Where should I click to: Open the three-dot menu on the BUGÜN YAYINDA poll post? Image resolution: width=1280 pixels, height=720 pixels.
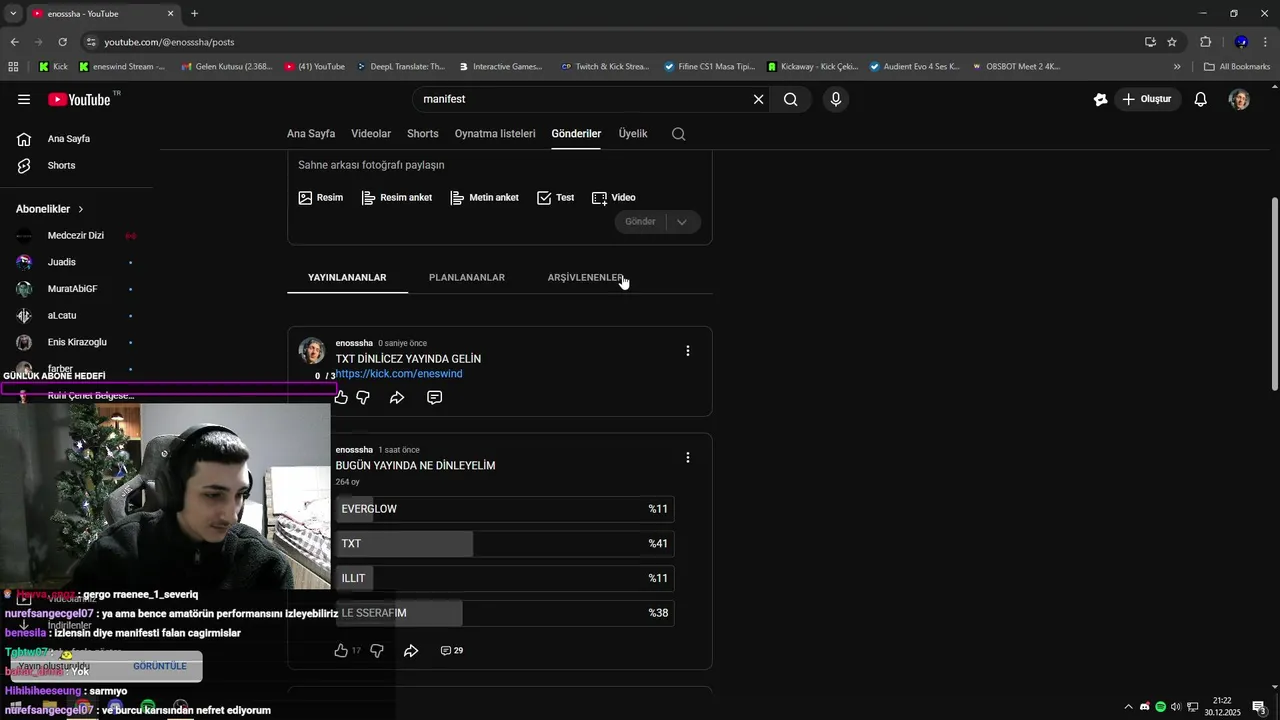(x=687, y=457)
